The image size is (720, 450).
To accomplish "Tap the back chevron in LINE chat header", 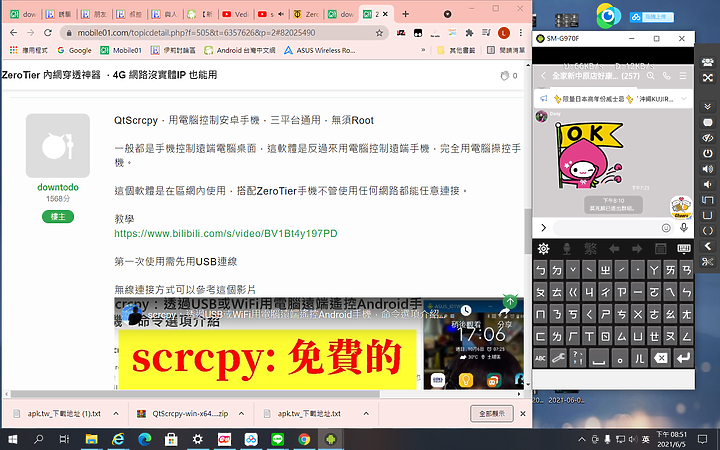I will click(x=543, y=76).
